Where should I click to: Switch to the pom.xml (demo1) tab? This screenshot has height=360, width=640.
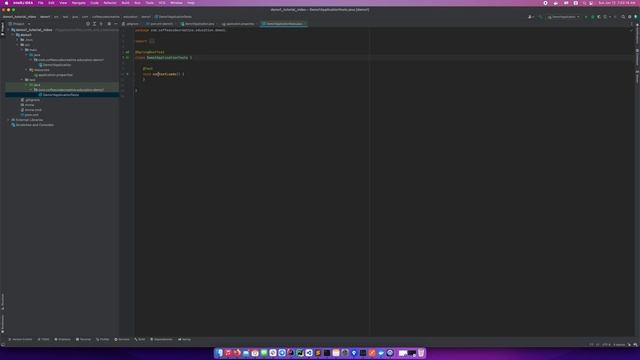160,24
